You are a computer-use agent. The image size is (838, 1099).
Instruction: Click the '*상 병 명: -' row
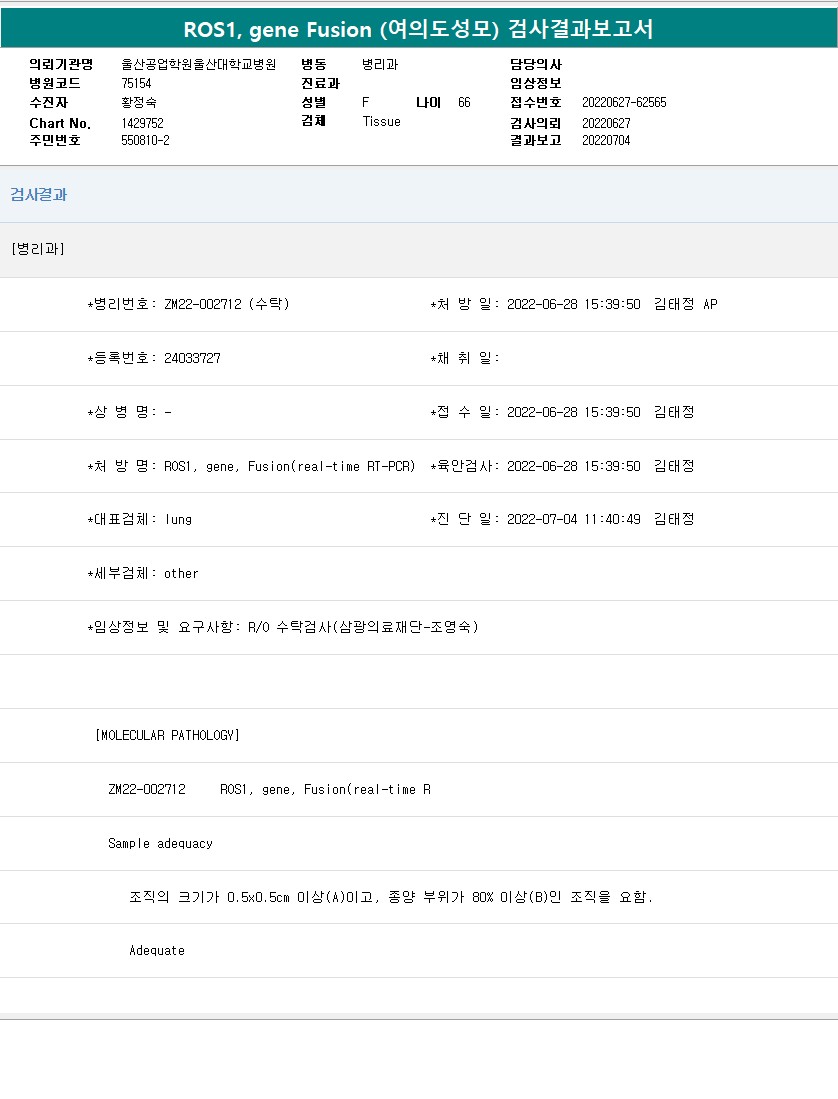[129, 412]
